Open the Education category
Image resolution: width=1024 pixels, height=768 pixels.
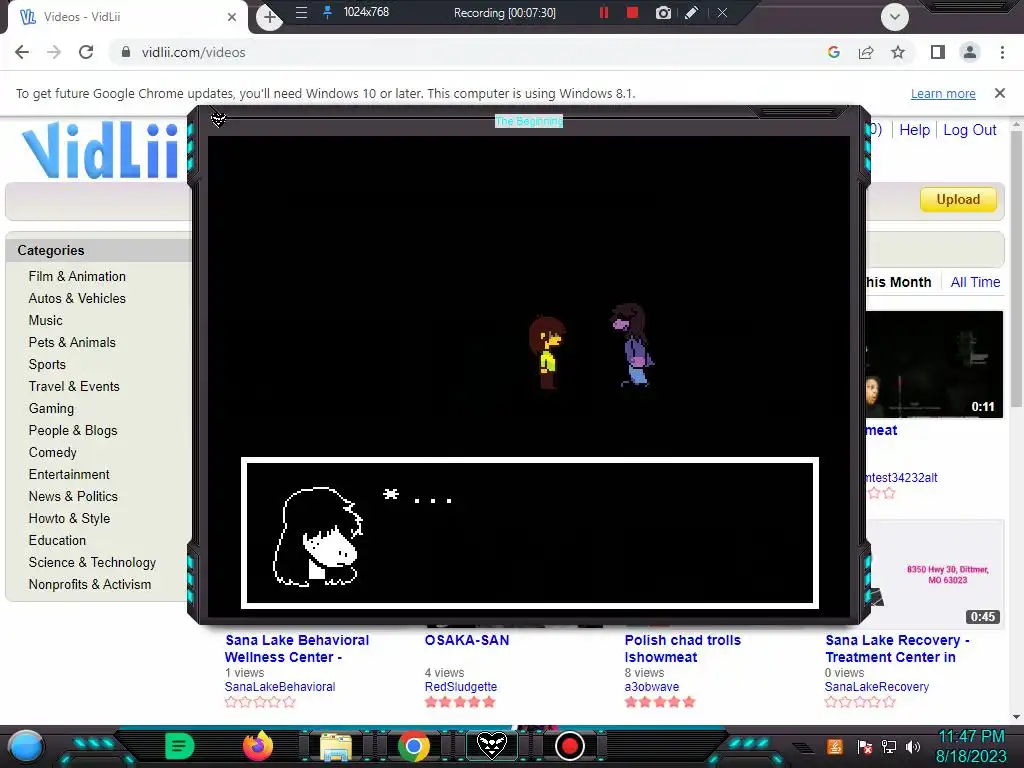coord(57,541)
